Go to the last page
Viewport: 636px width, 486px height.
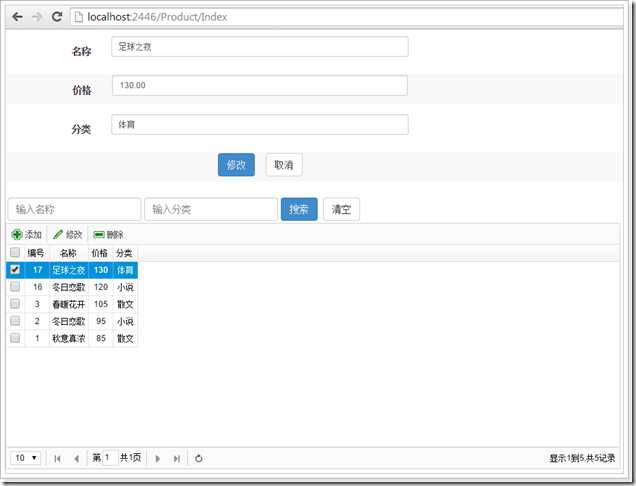tap(177, 458)
